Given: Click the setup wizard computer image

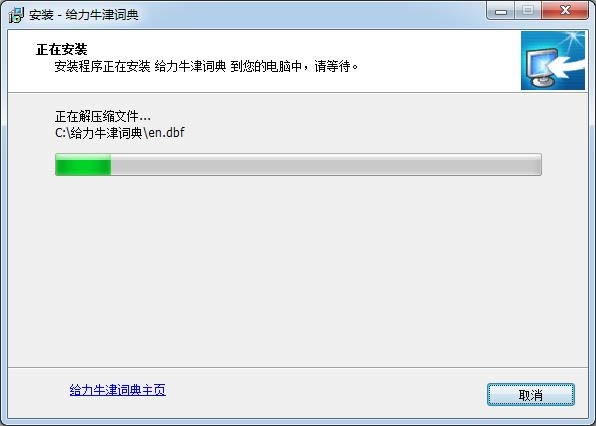Looking at the screenshot, I should [x=553, y=60].
